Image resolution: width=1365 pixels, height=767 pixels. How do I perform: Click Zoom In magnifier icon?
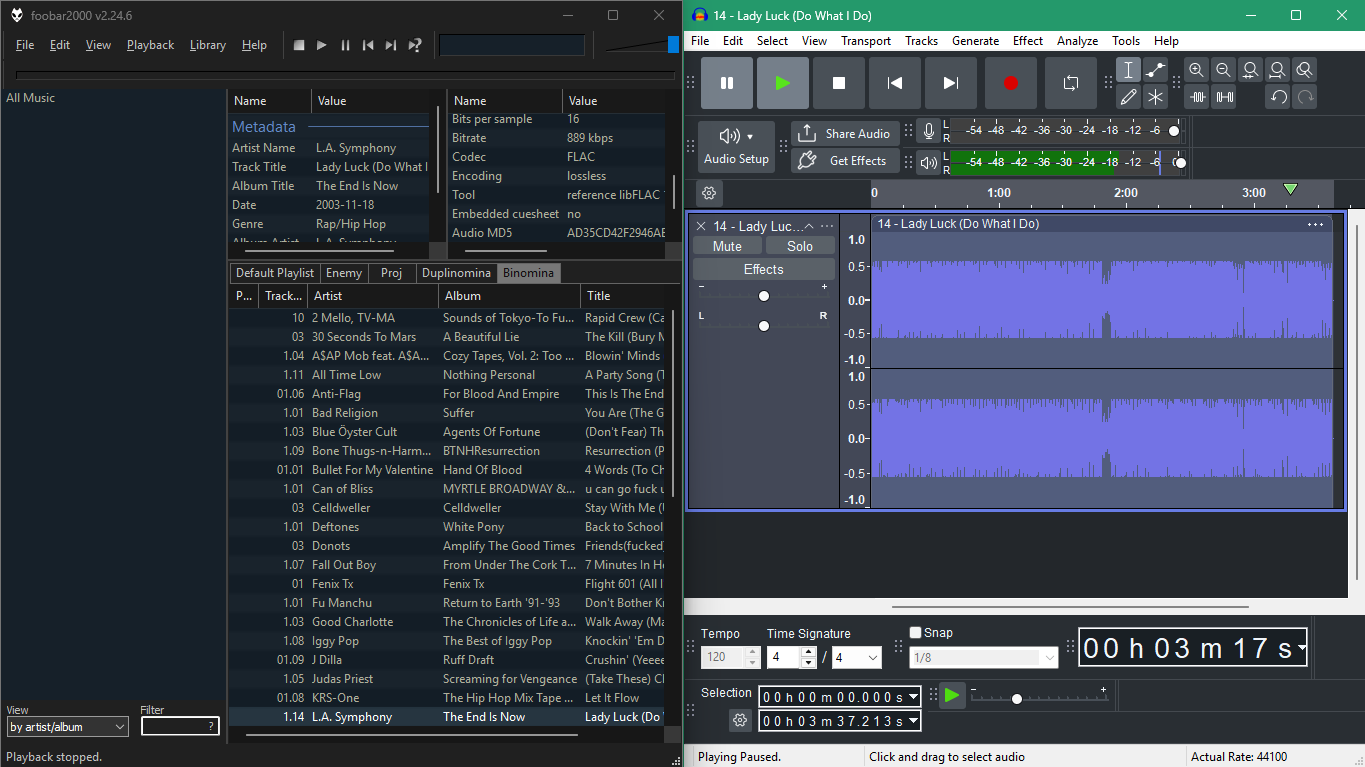click(x=1197, y=70)
